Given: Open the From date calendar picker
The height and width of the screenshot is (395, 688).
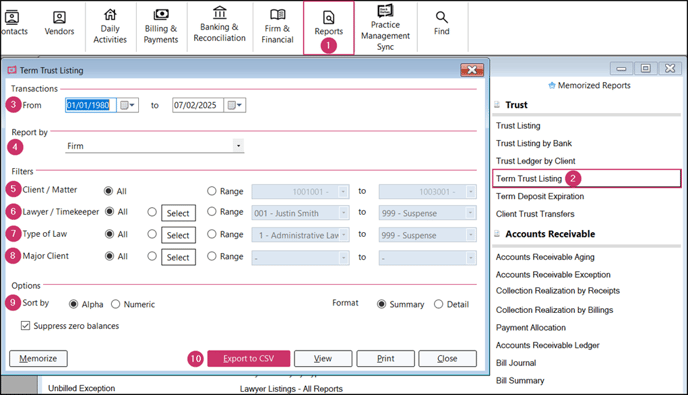Looking at the screenshot, I should point(128,105).
